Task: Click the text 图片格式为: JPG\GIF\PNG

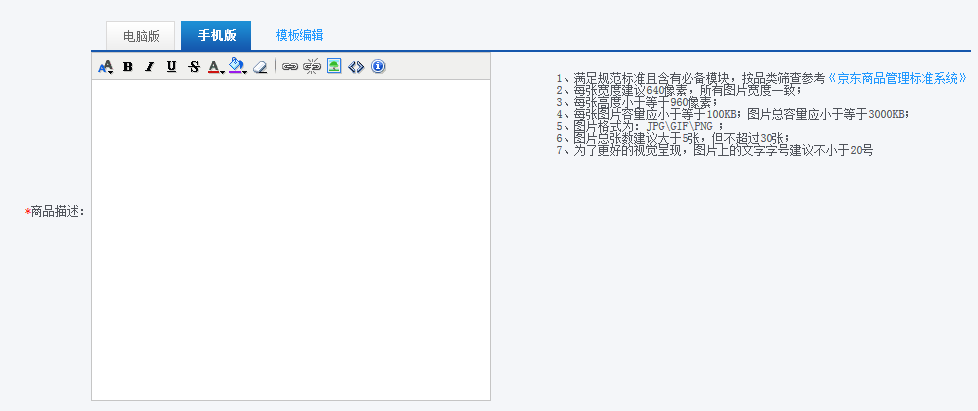Action: point(642,127)
